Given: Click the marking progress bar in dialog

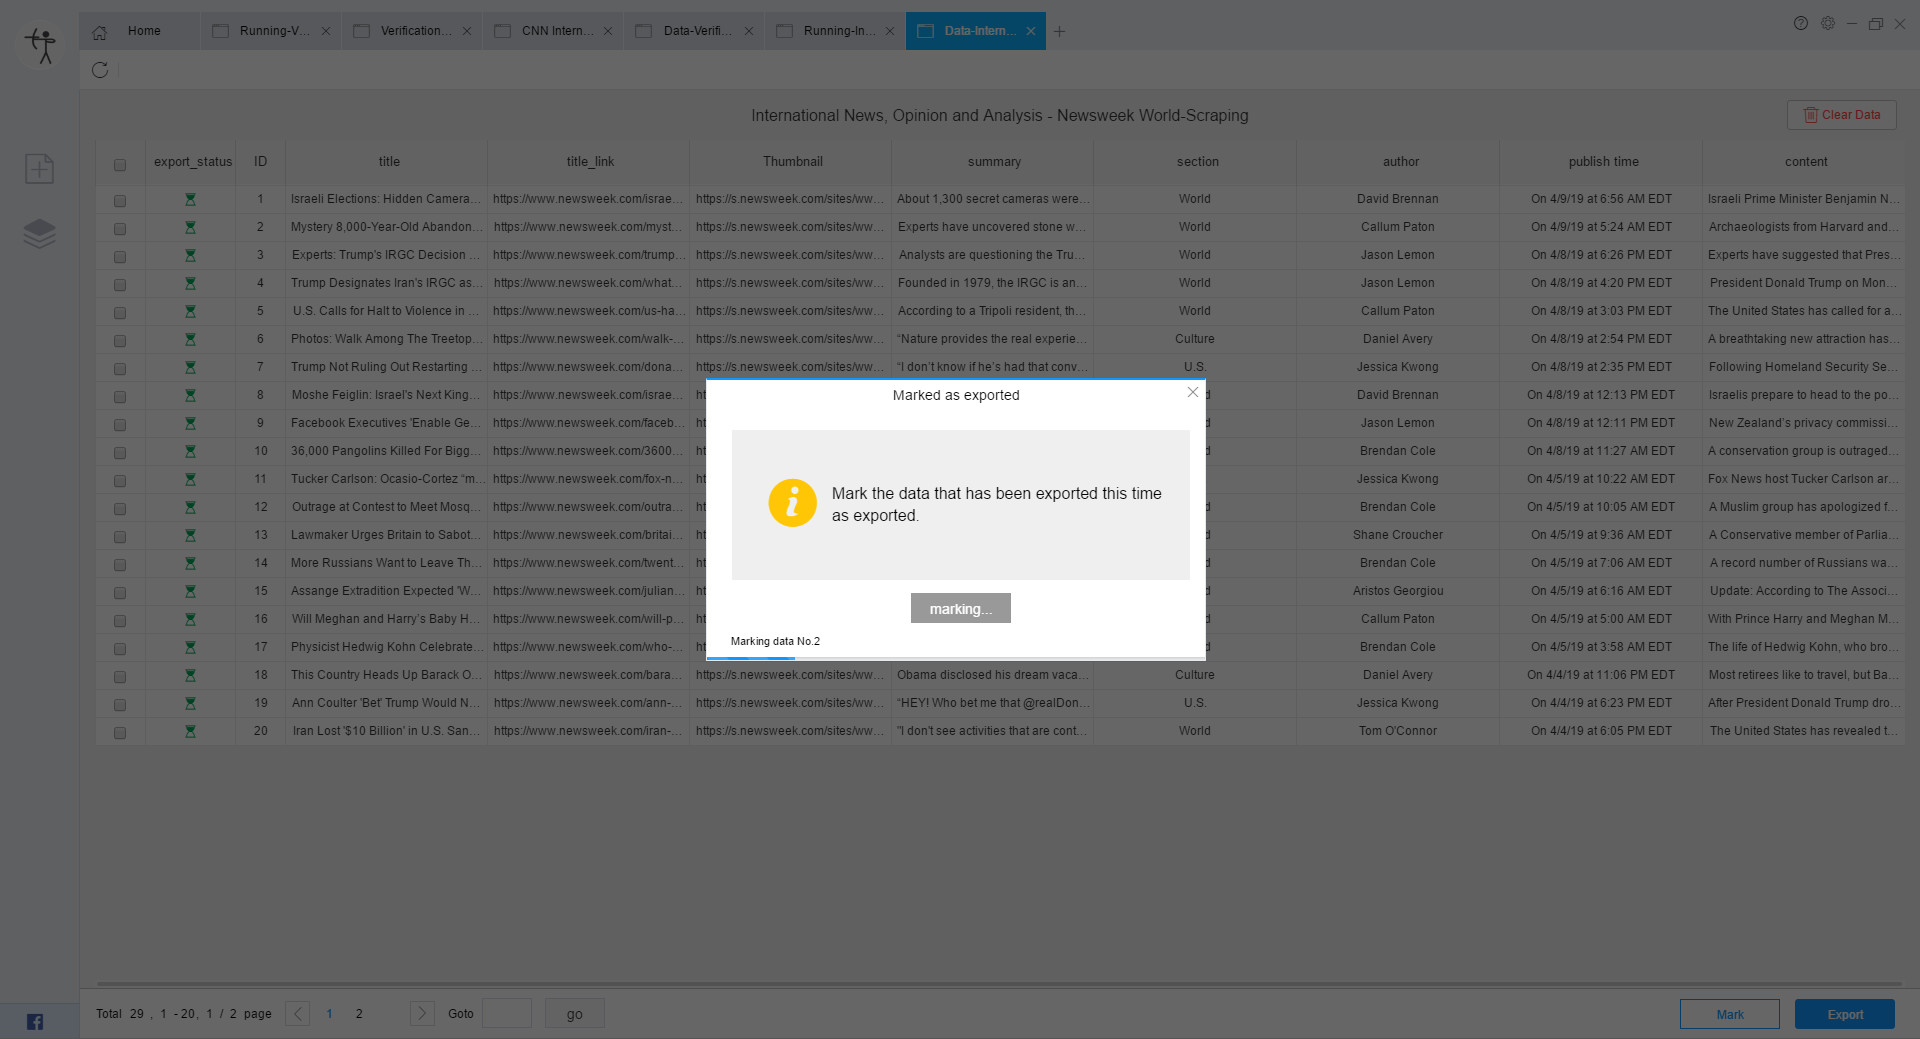Looking at the screenshot, I should 955,658.
